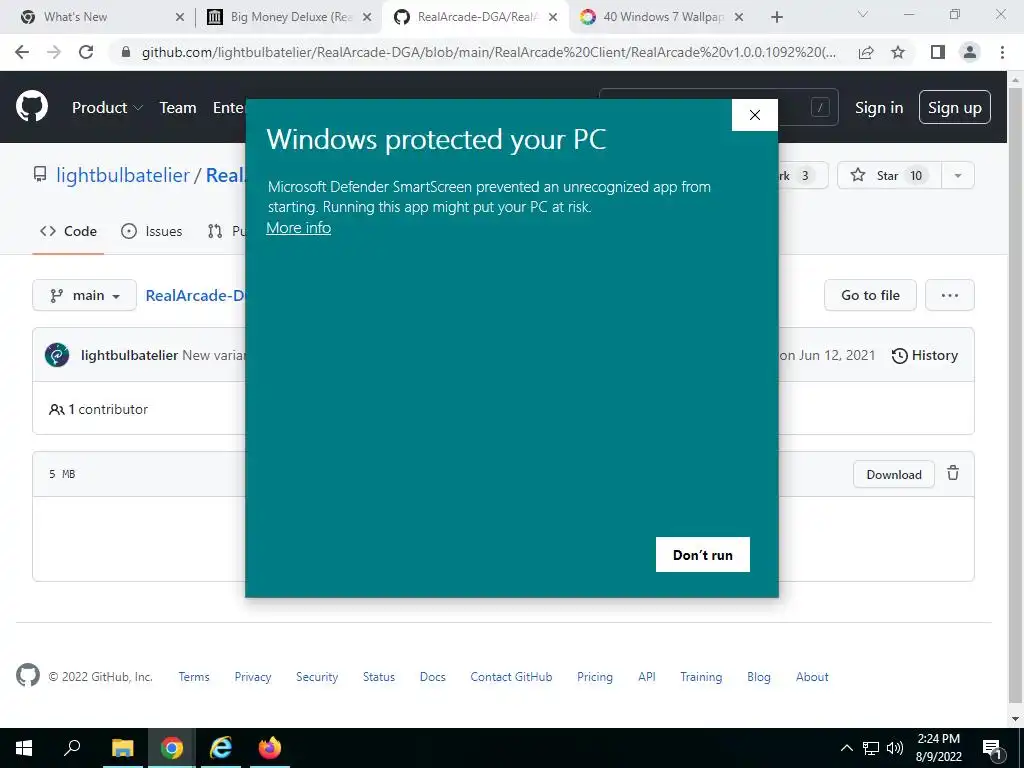This screenshot has width=1024, height=768.
Task: Open the three-dots file actions menu
Action: point(950,295)
